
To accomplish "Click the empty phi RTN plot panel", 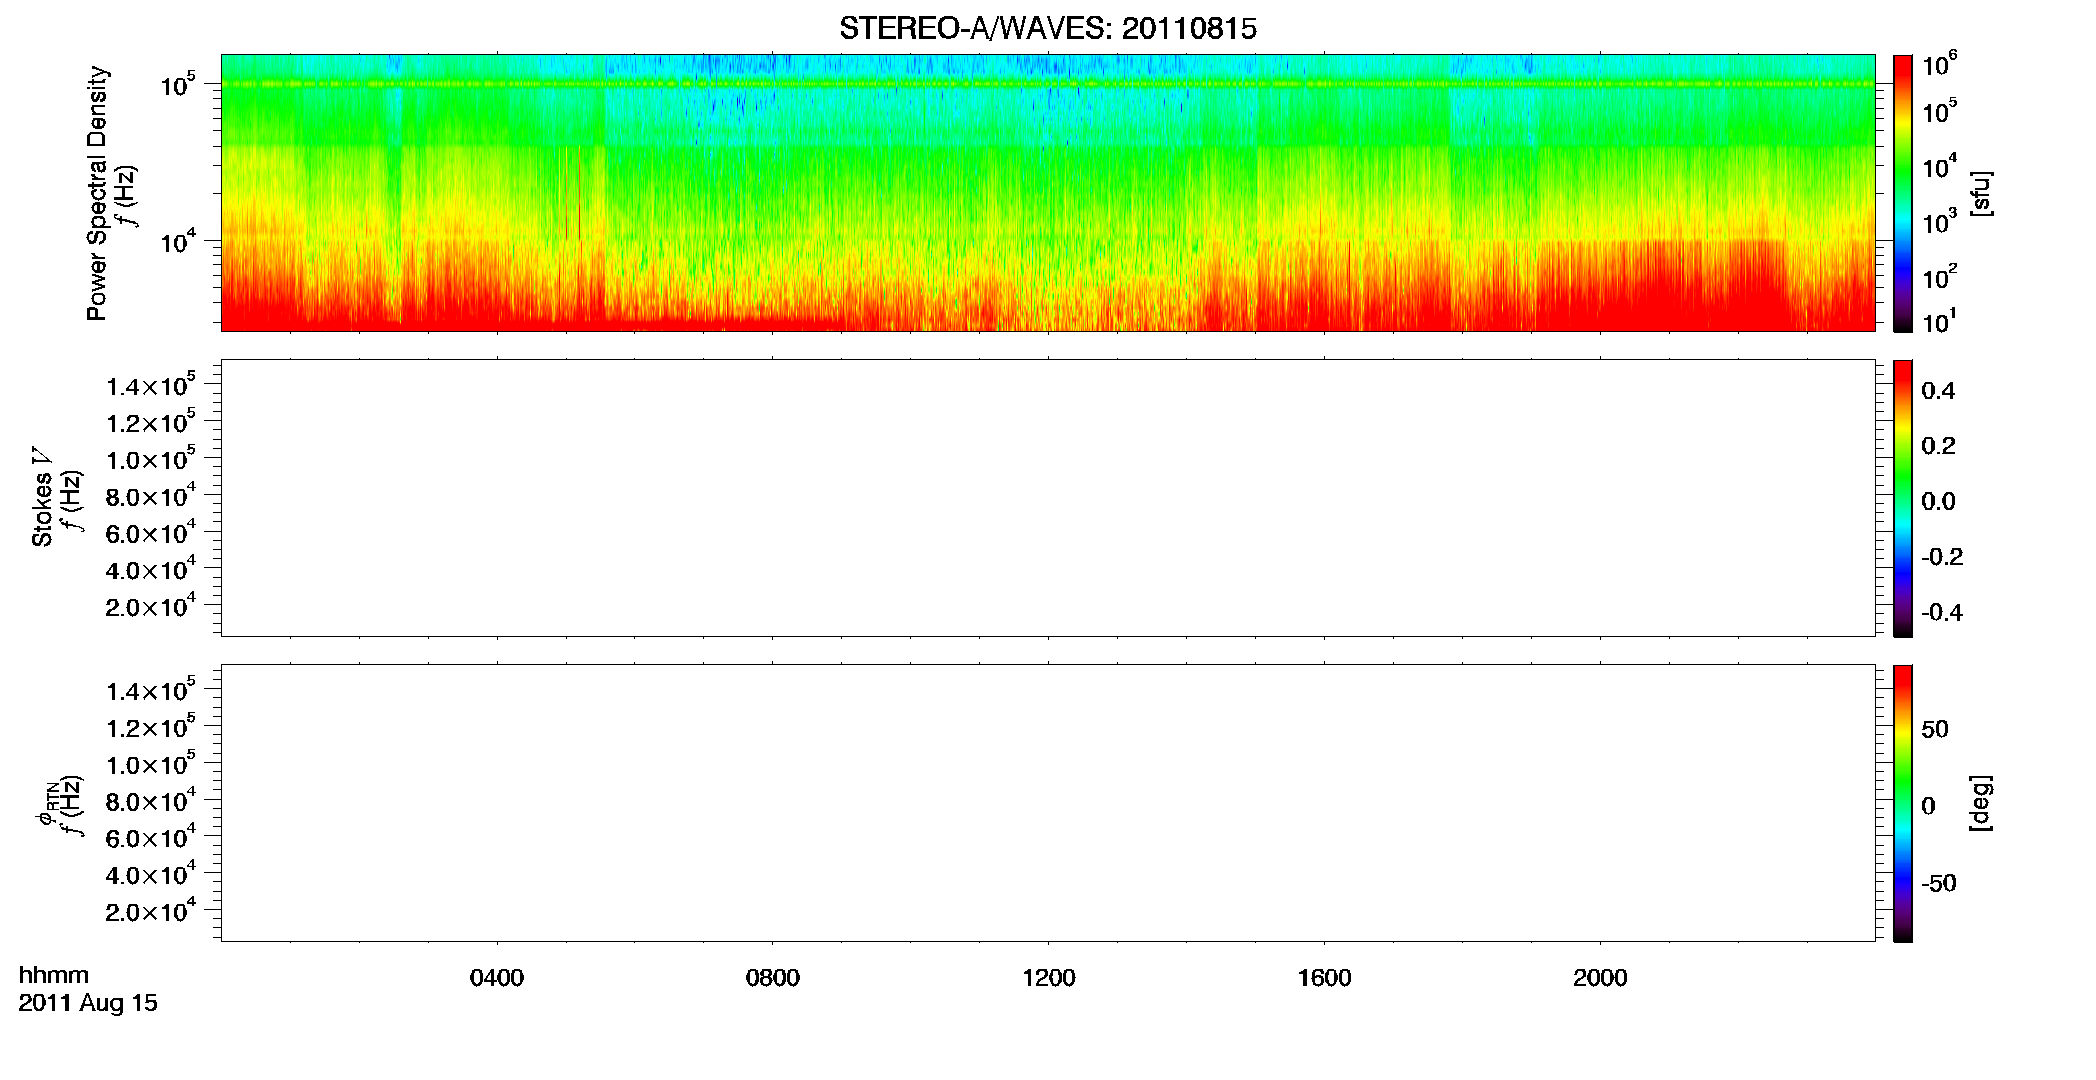I will (x=1048, y=803).
